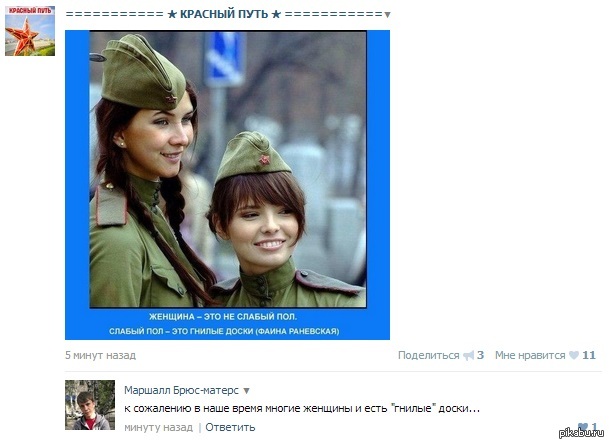Reply to the comment with Ответить

[230, 427]
